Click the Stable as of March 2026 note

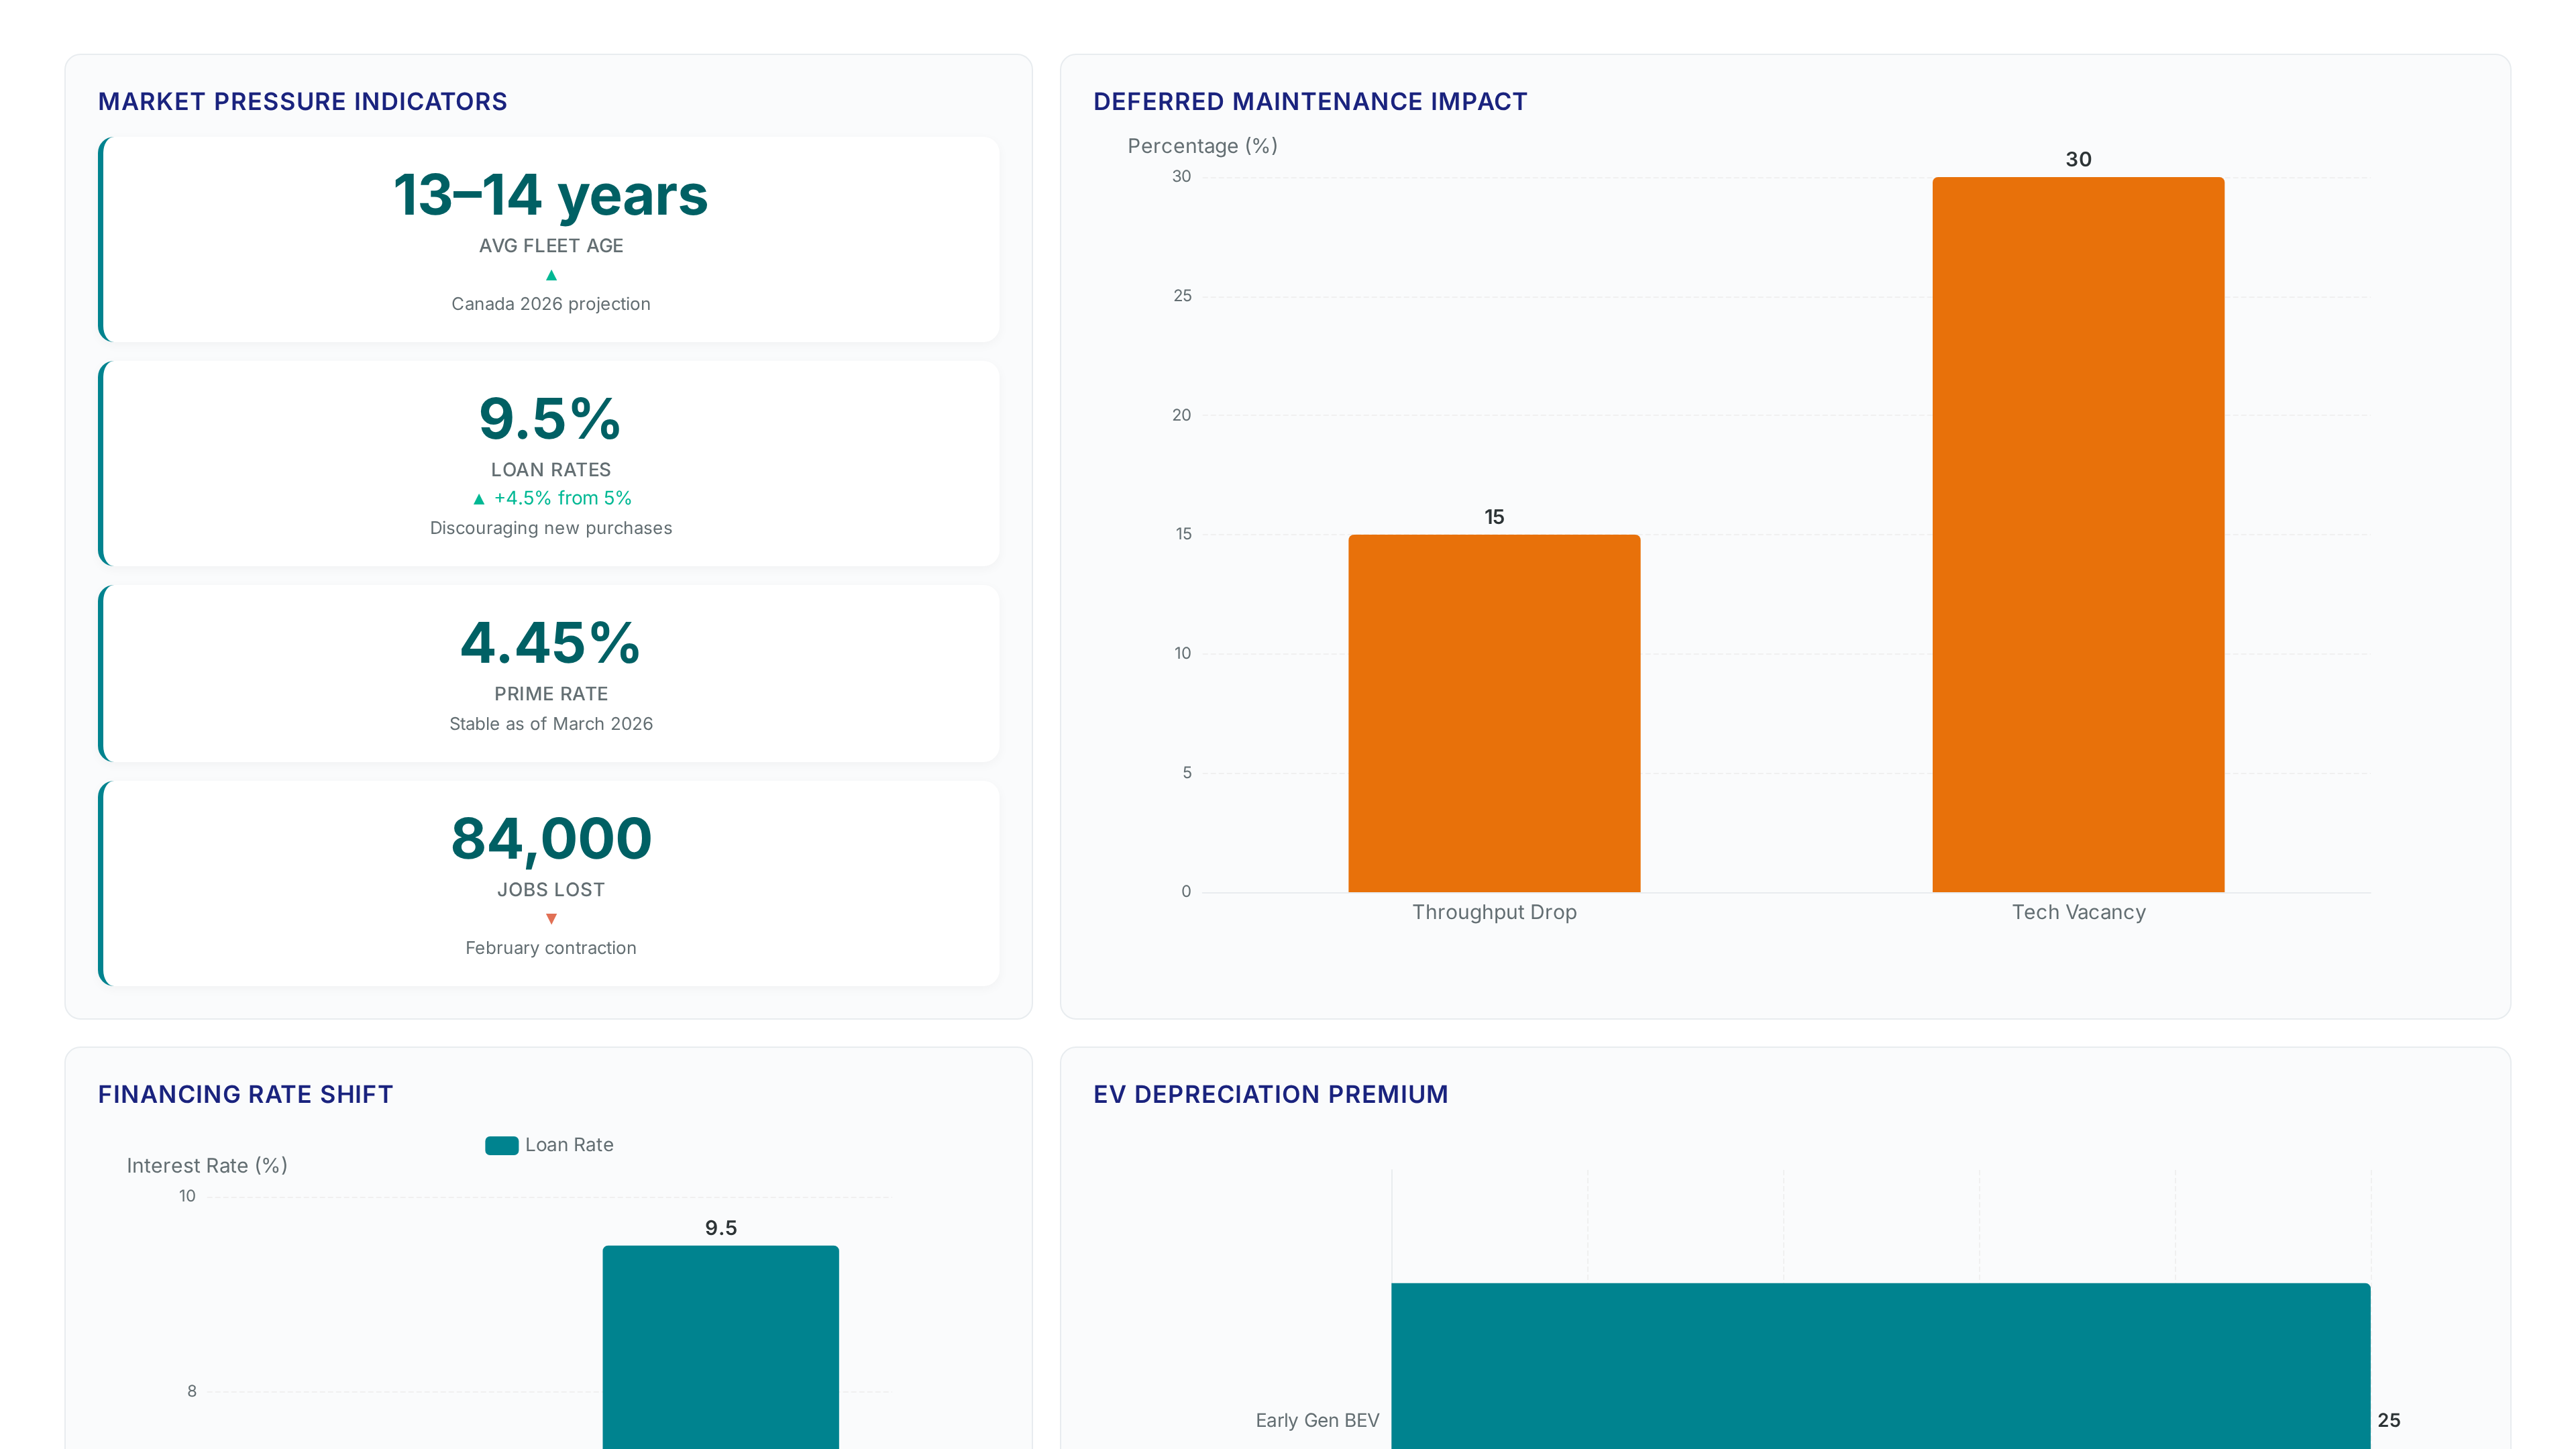[x=551, y=724]
